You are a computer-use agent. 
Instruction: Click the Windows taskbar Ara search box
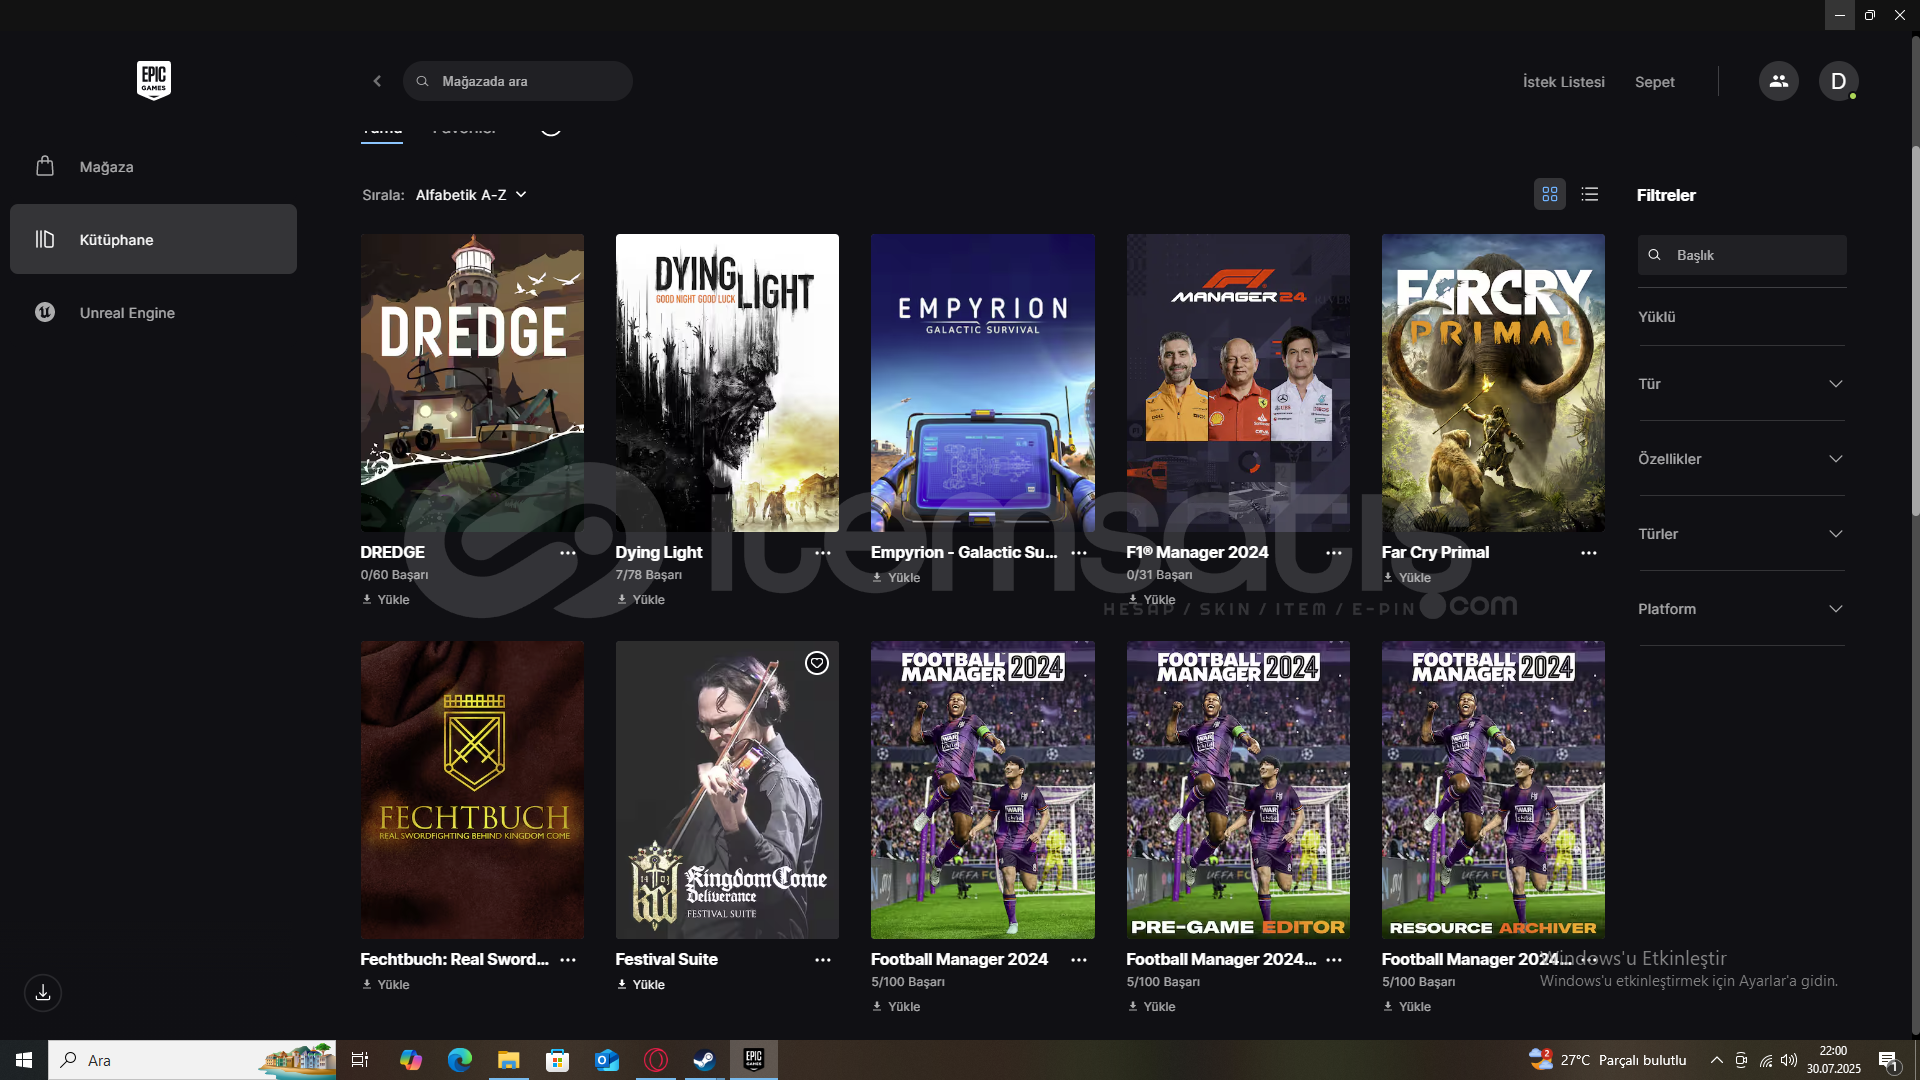[x=192, y=1060]
